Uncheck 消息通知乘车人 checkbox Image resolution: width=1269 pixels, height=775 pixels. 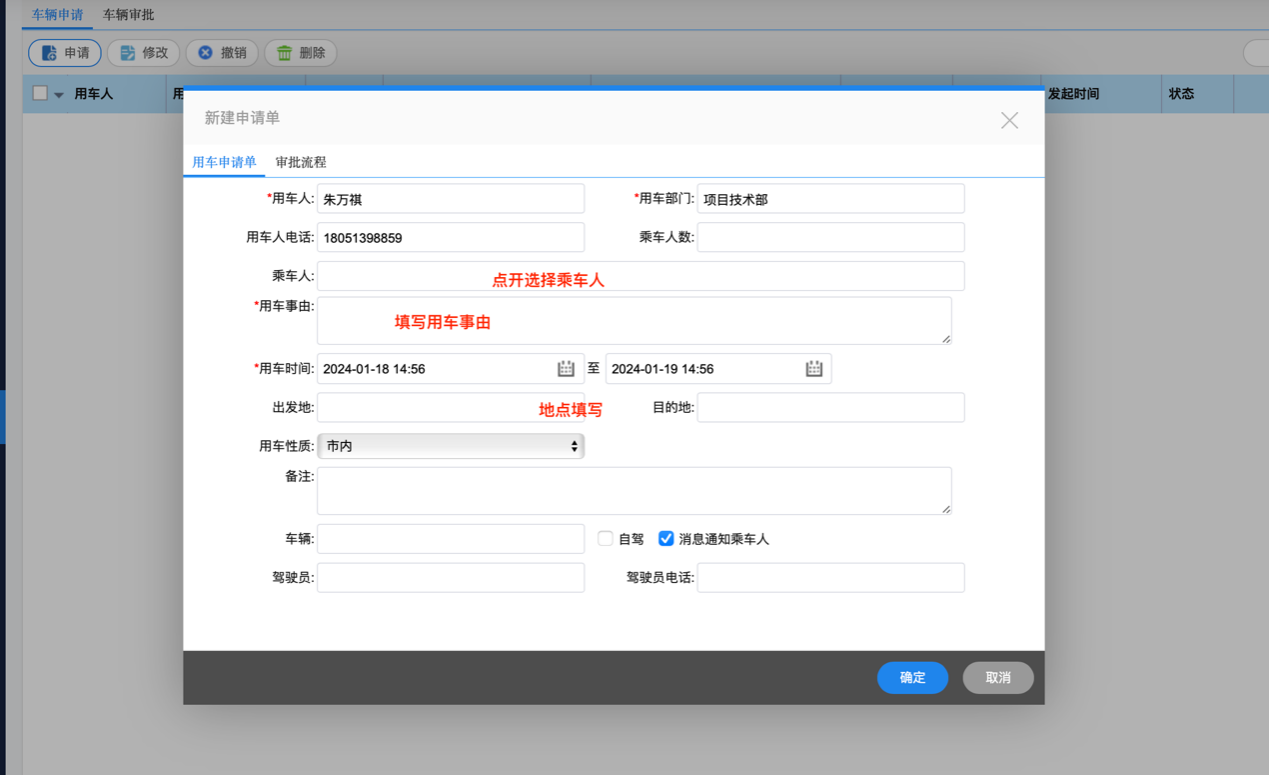tap(666, 538)
